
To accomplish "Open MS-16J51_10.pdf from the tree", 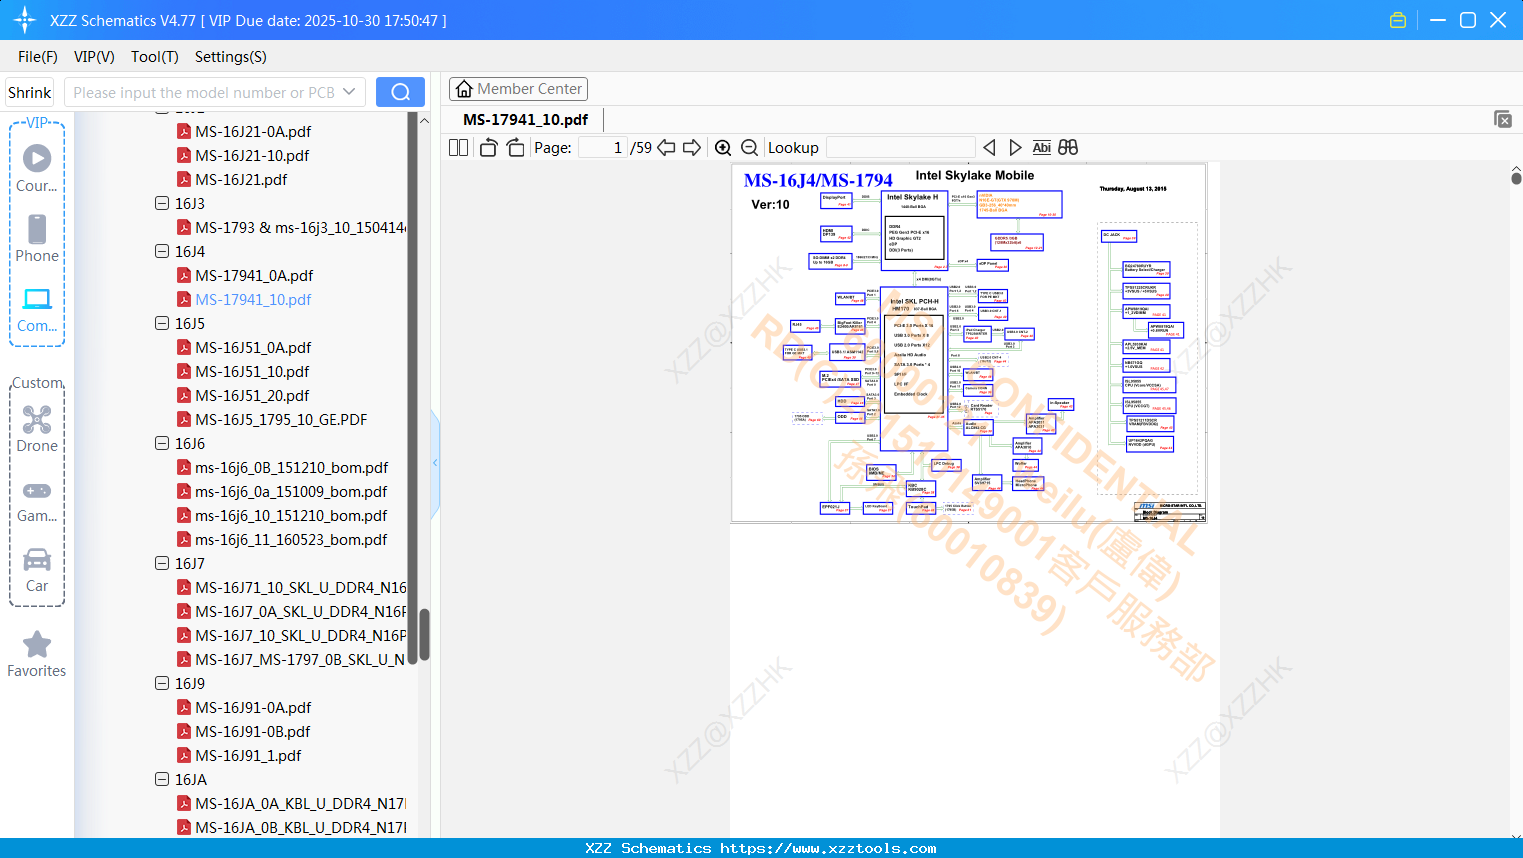I will (x=252, y=371).
